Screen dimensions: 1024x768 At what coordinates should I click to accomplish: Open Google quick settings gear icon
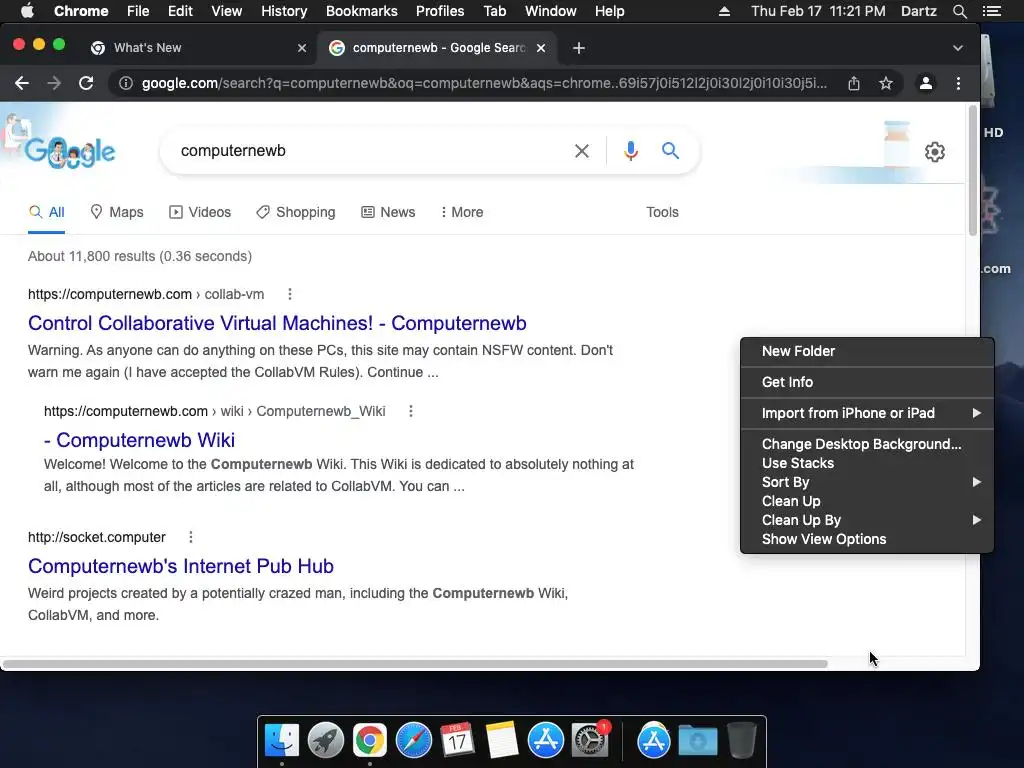935,152
